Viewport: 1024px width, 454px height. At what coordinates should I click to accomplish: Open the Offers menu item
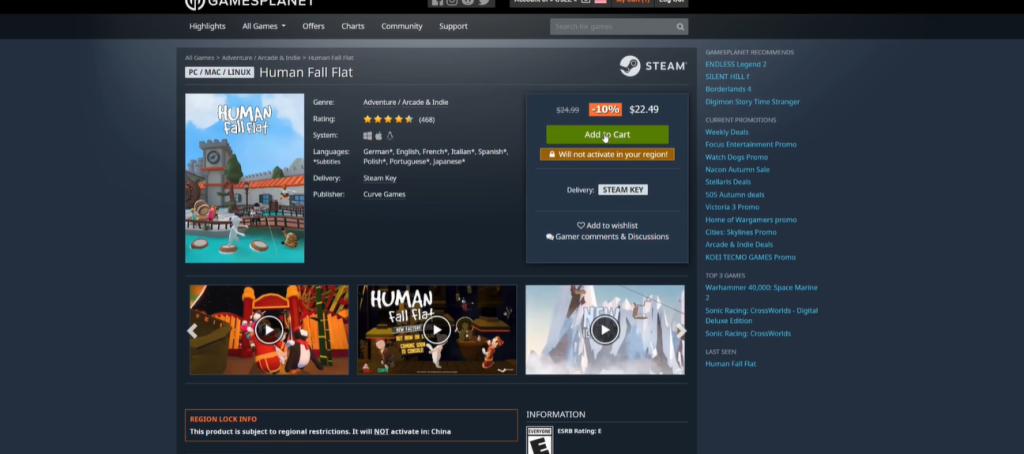click(x=313, y=26)
